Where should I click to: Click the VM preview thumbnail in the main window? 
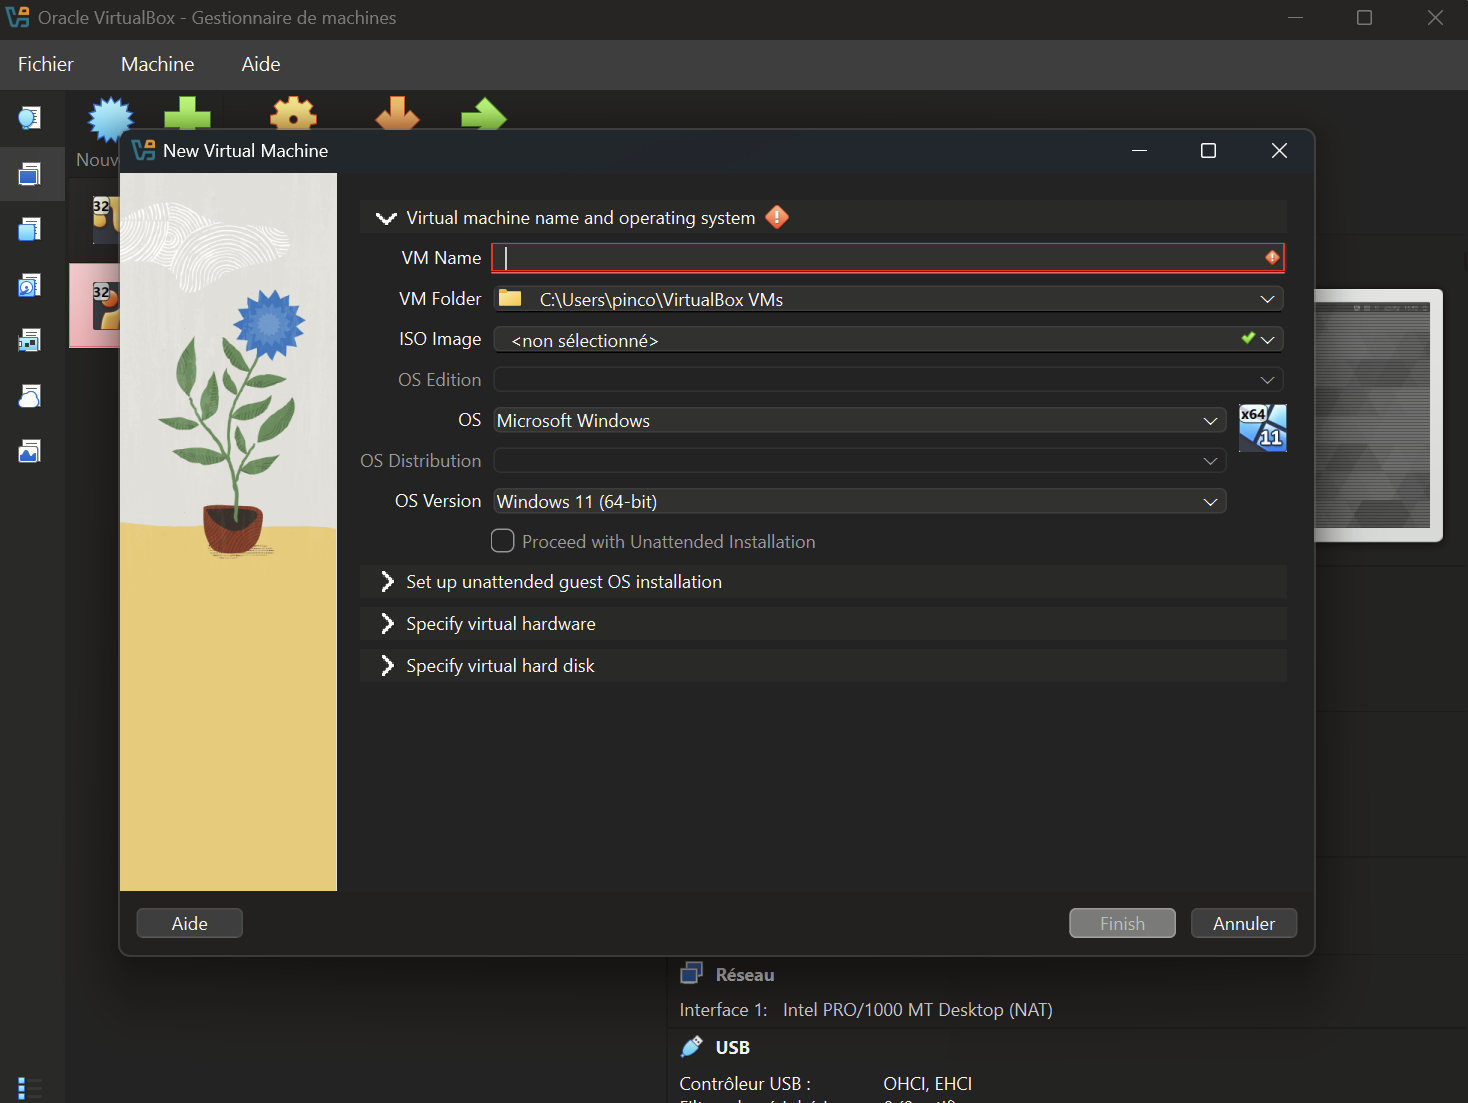click(x=1379, y=415)
